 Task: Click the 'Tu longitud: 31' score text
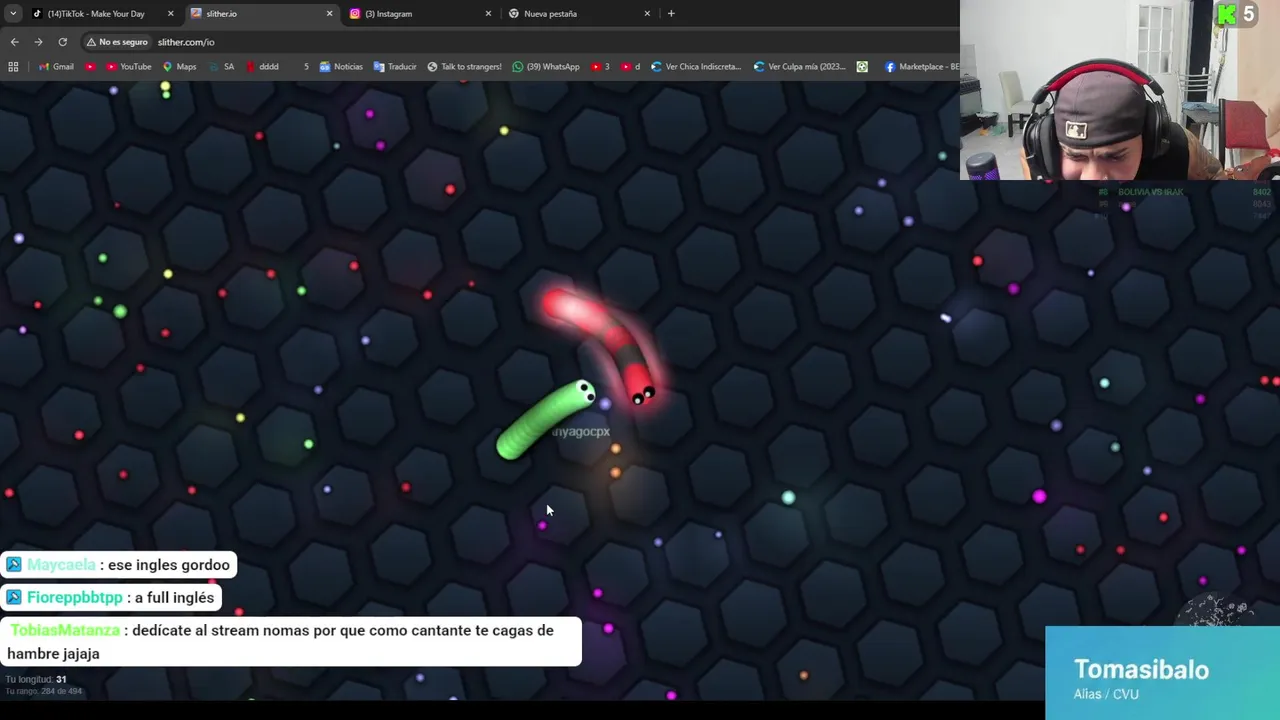[36, 679]
